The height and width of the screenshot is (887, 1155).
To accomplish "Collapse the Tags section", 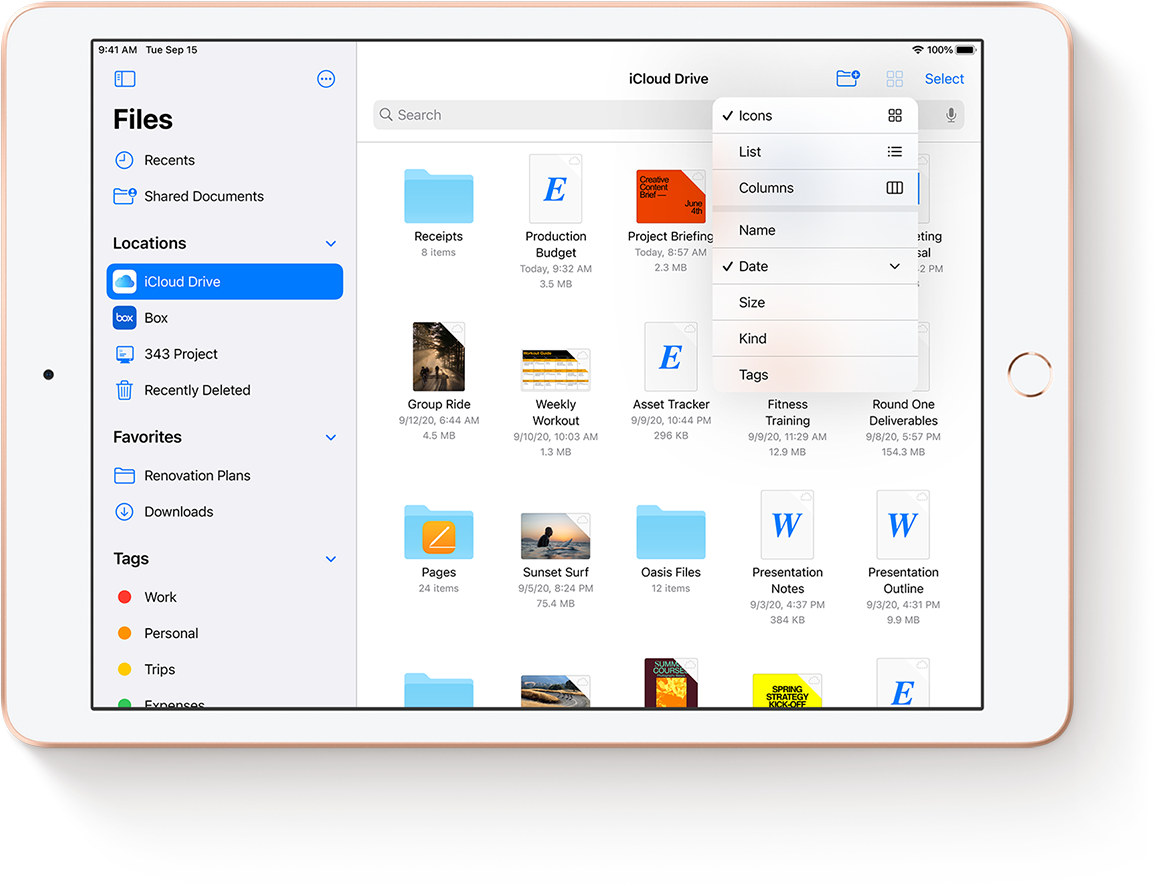I will coord(331,559).
